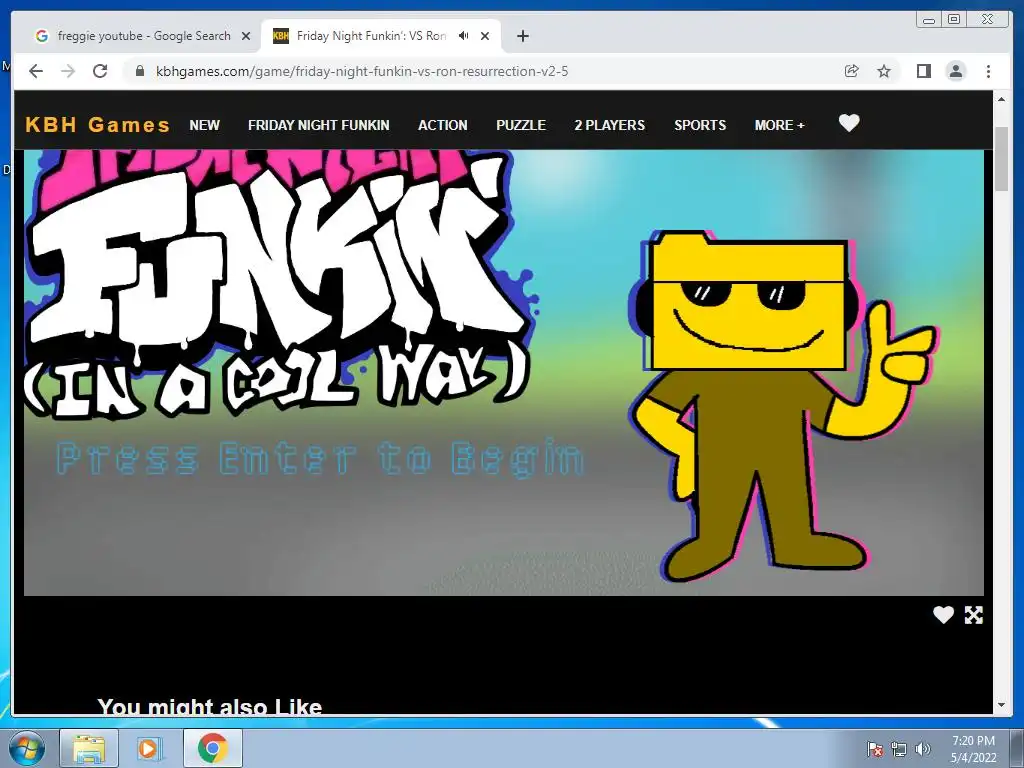Image resolution: width=1024 pixels, height=768 pixels.
Task: Click the browser forward arrow
Action: [68, 71]
